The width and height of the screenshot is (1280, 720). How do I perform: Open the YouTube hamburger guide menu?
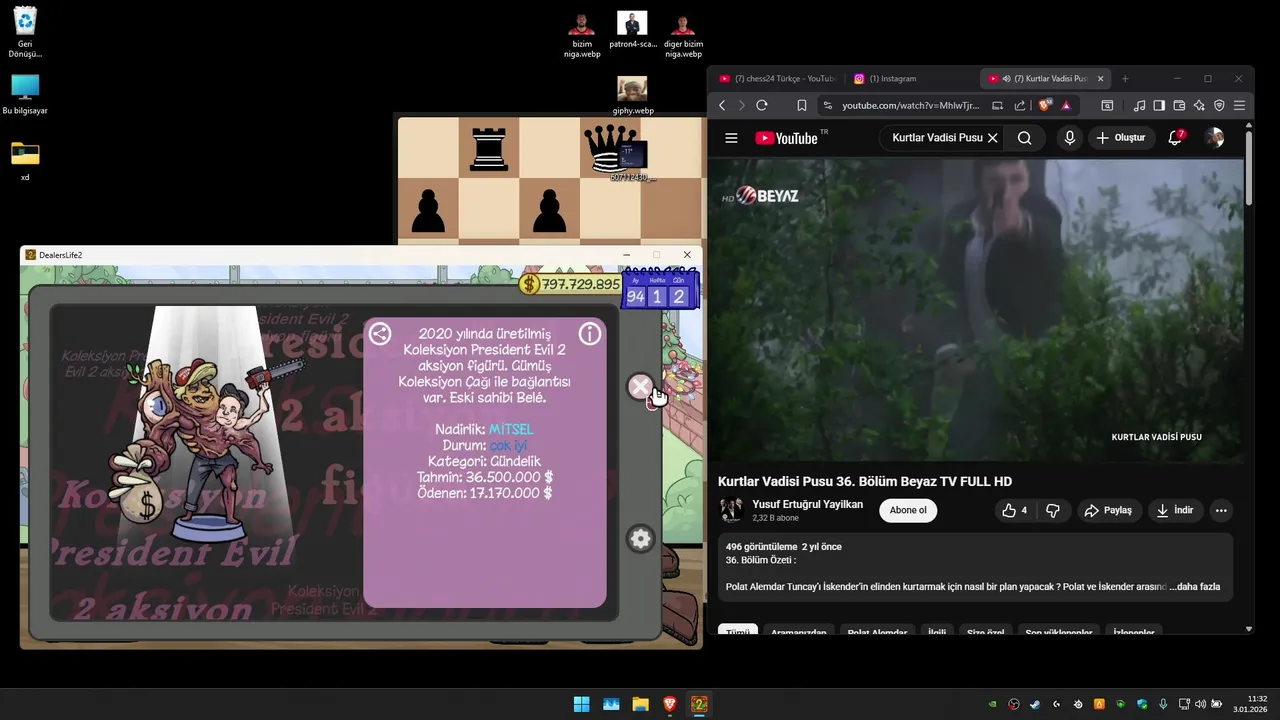tap(731, 138)
